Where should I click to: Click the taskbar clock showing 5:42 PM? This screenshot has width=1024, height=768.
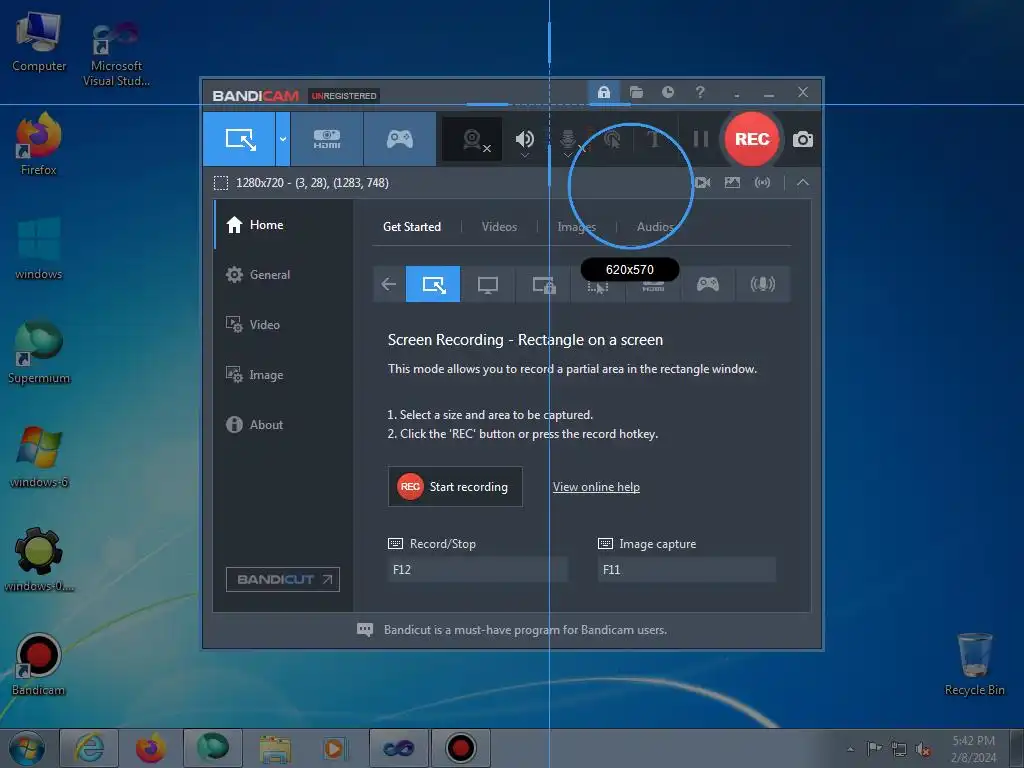click(x=974, y=749)
